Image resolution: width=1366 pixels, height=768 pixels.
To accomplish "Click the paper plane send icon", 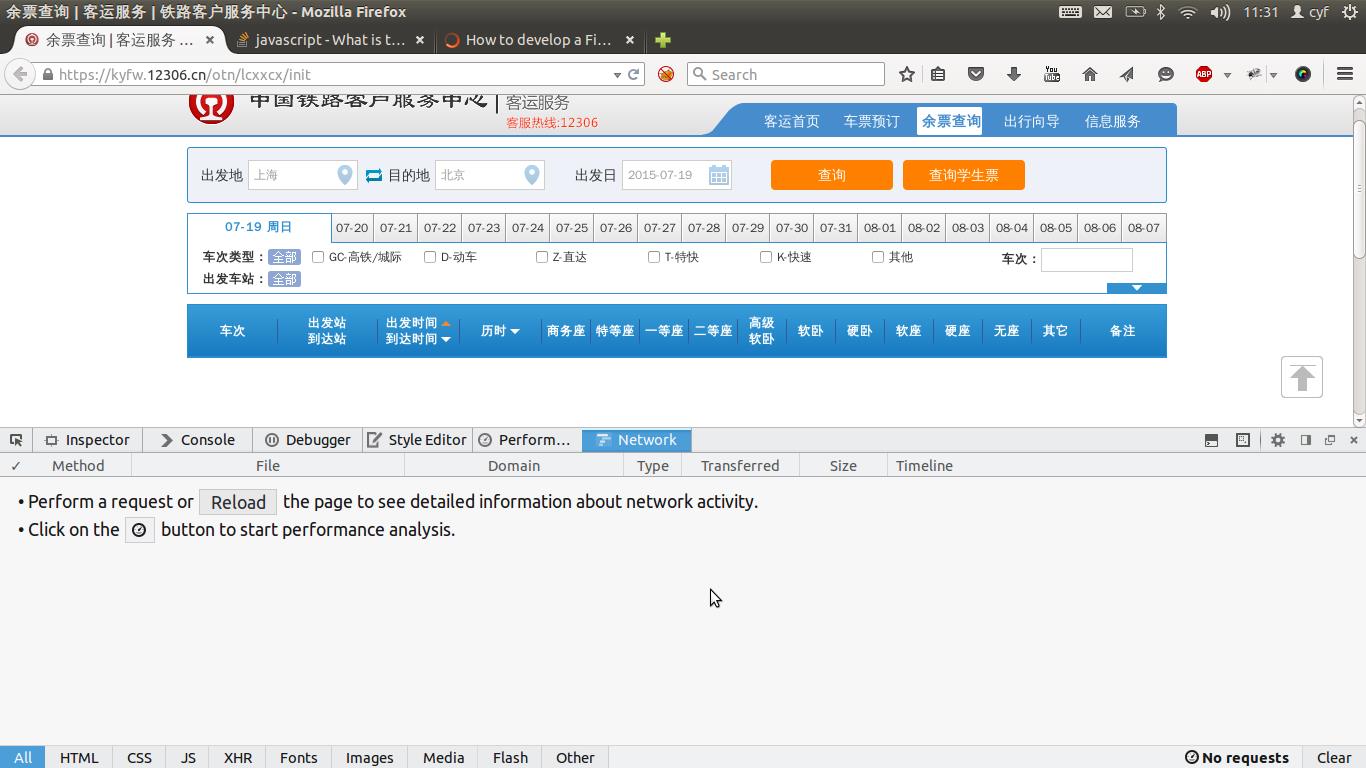I will tap(1127, 74).
